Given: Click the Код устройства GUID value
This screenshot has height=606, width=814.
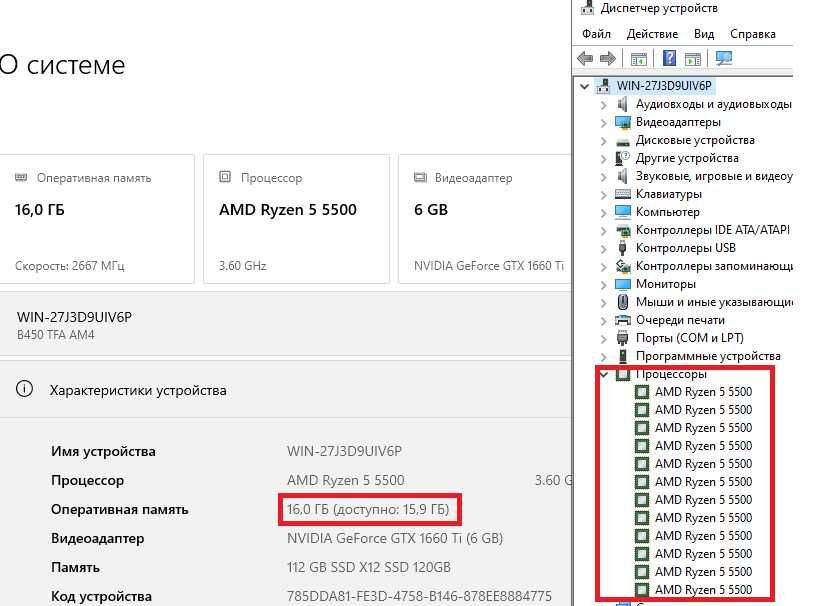Looking at the screenshot, I should click(x=419, y=596).
